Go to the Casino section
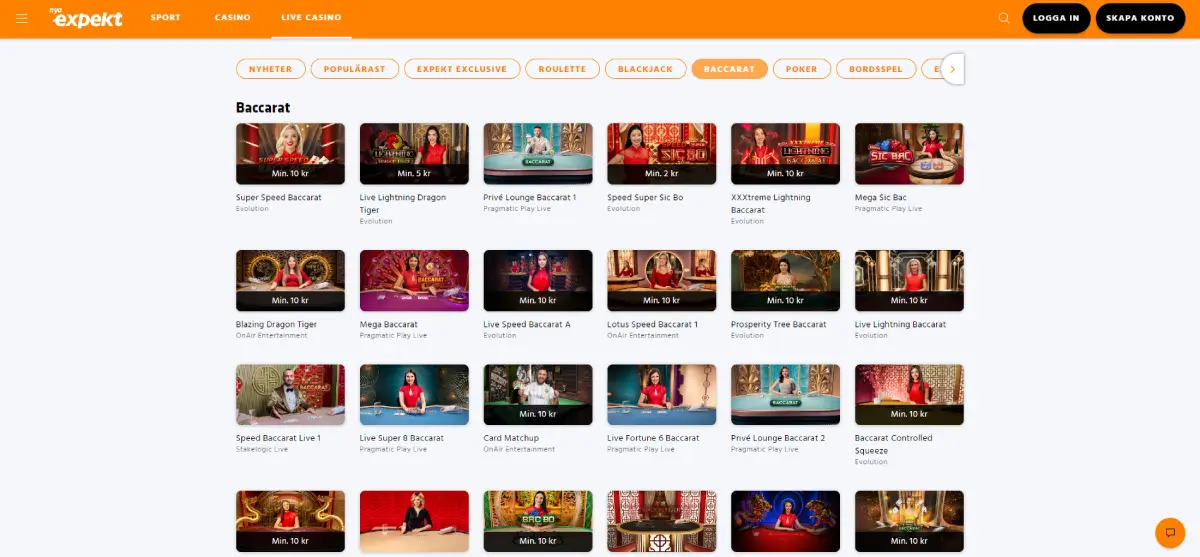Screen dimensions: 1200x557 (232, 18)
